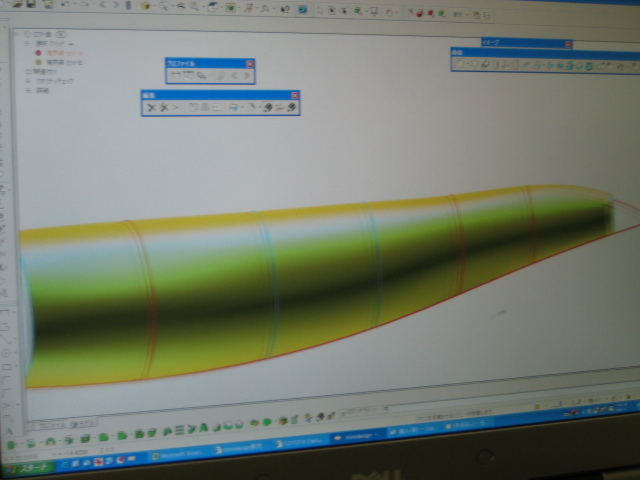
Task: Click the open folder icon in top toolbar
Action: pos(18,4)
